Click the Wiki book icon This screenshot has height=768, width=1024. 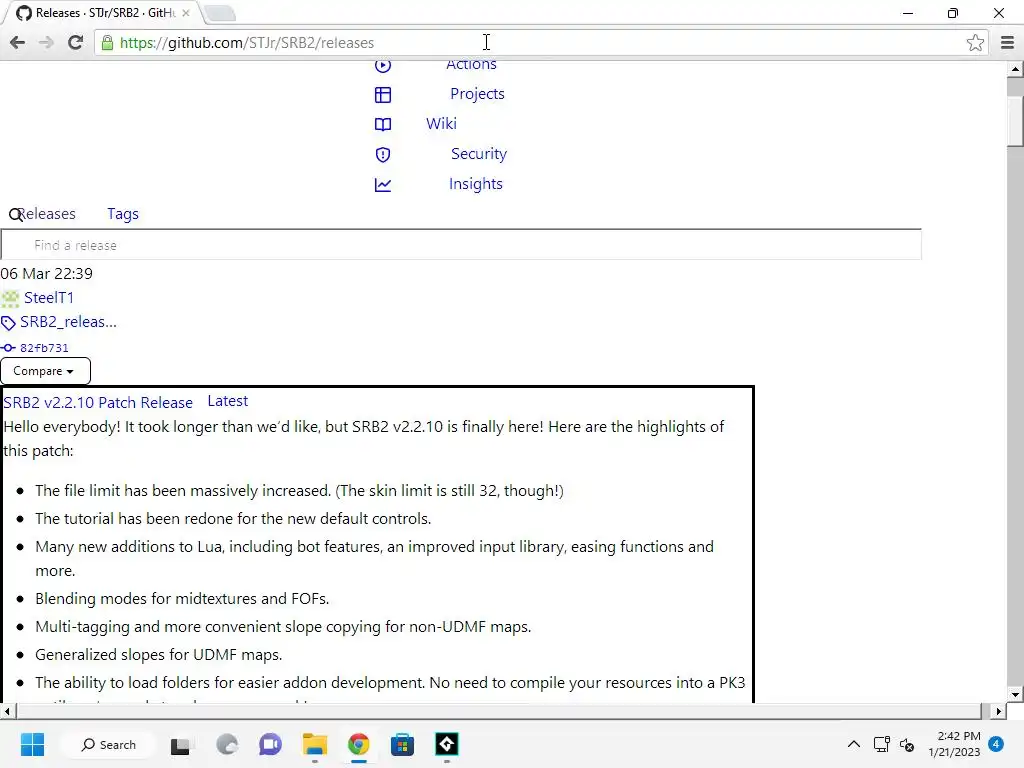(383, 124)
